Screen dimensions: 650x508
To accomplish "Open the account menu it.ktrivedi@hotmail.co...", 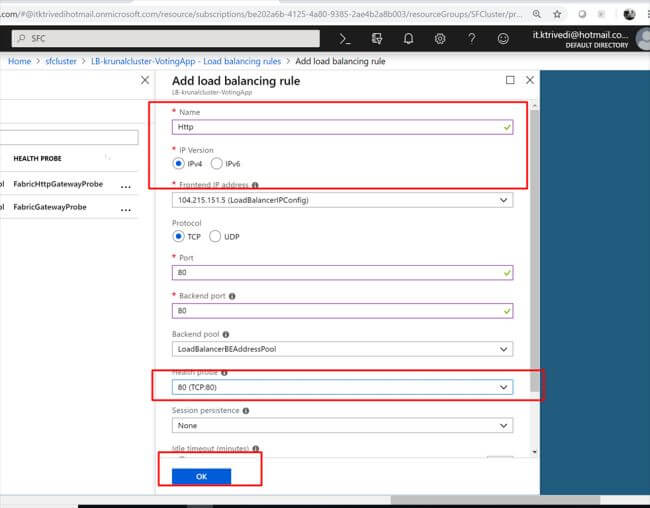I will click(x=580, y=39).
